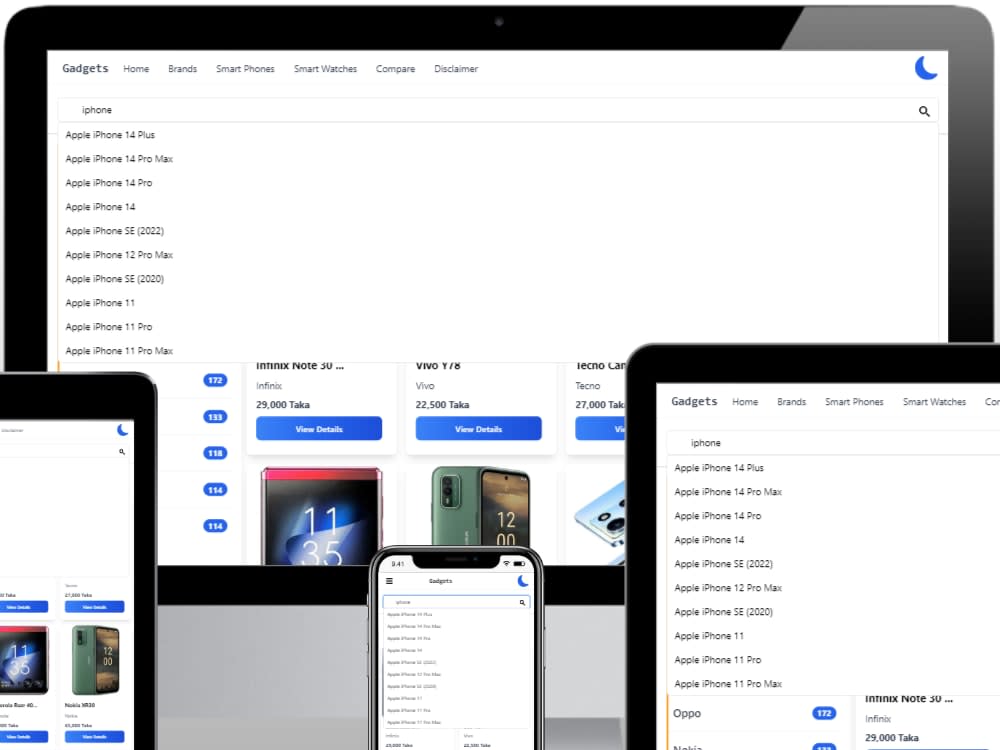Select Apple iPhone 14 on right tablet
The image size is (1000, 750).
[709, 540]
